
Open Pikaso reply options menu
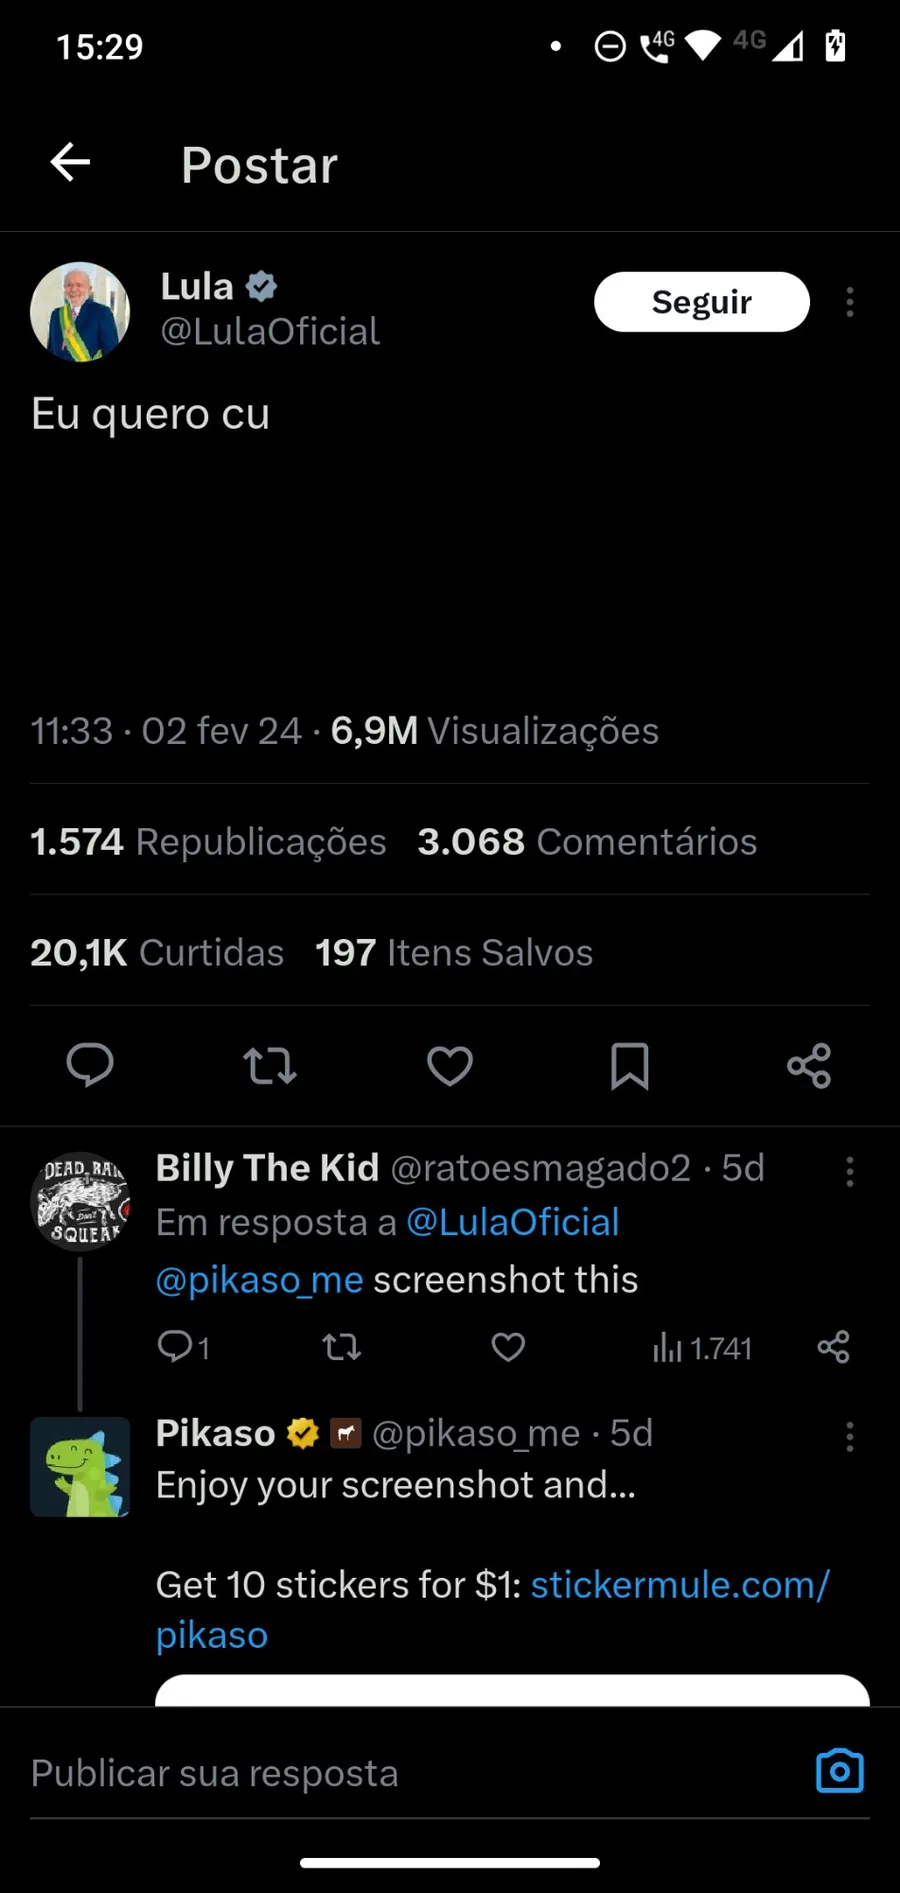point(850,1437)
